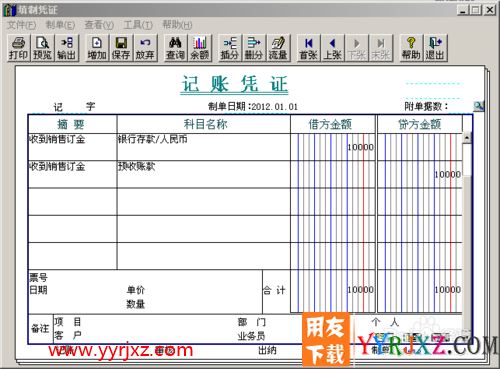500x369 pixels.
Task: Insert an entry row with 插分
Action: pos(230,48)
